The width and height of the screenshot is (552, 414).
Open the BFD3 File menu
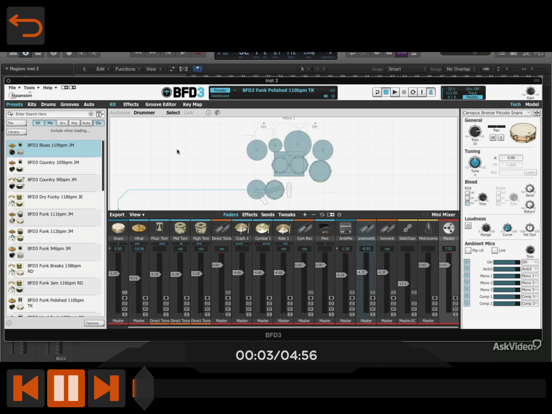(14, 87)
